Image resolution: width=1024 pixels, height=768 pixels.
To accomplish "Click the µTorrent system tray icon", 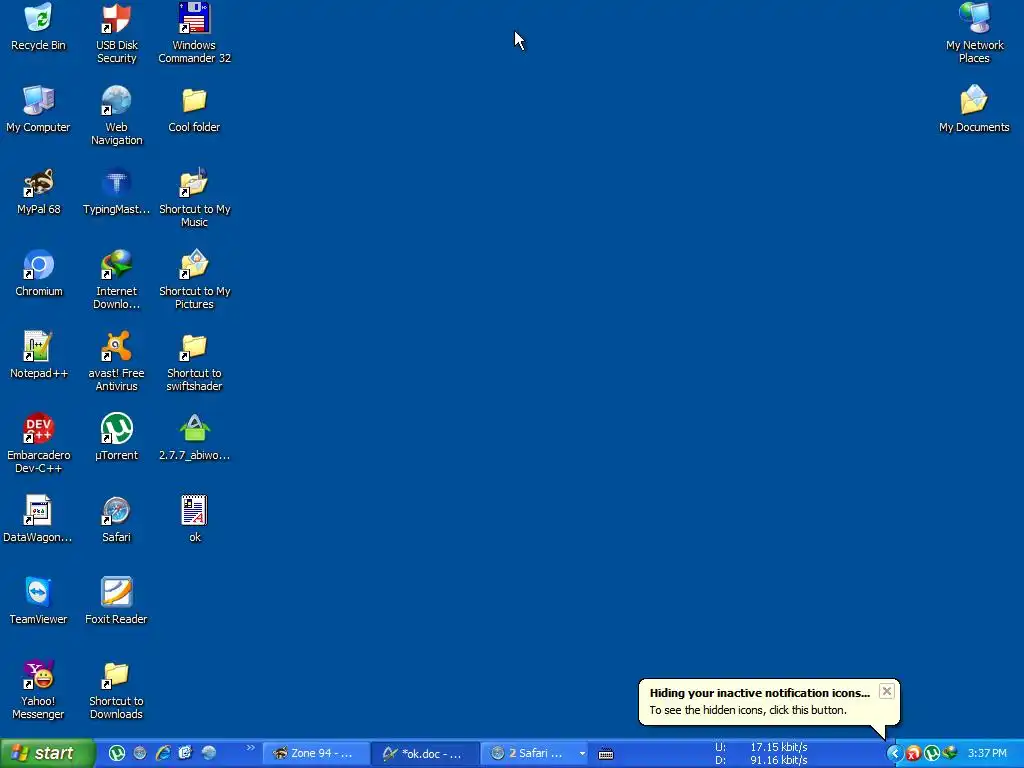I will pos(932,754).
